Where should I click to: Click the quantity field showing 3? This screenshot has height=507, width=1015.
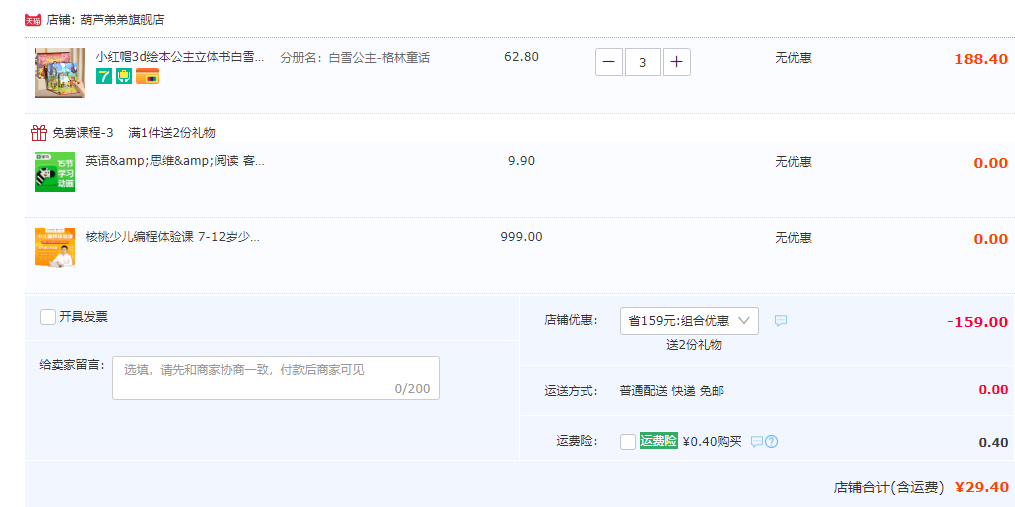tap(643, 62)
